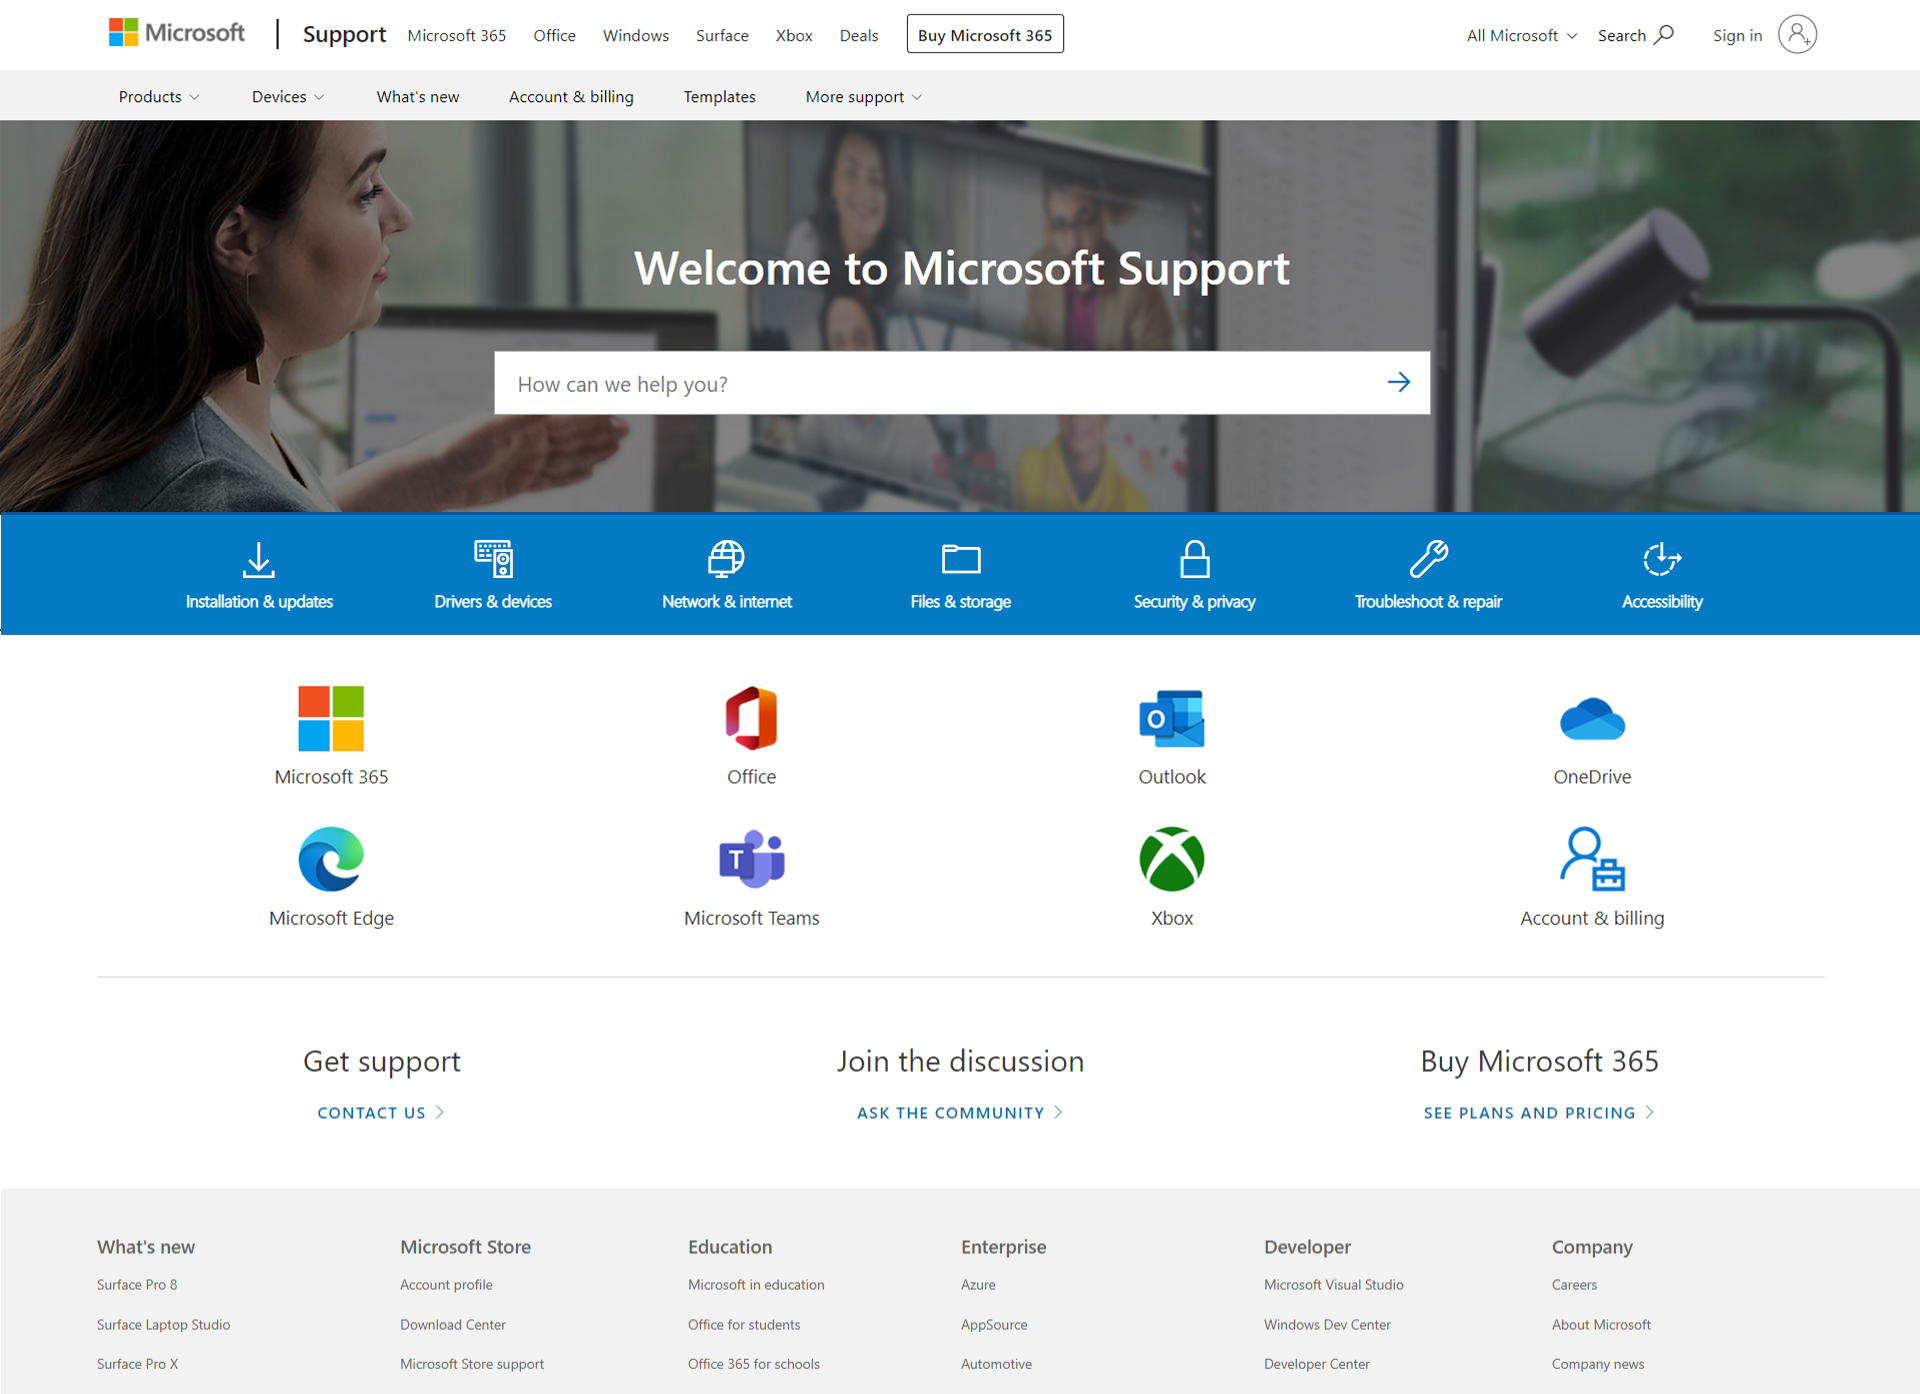Select the Network & internet globe icon
This screenshot has width=1920, height=1394.
(x=726, y=559)
